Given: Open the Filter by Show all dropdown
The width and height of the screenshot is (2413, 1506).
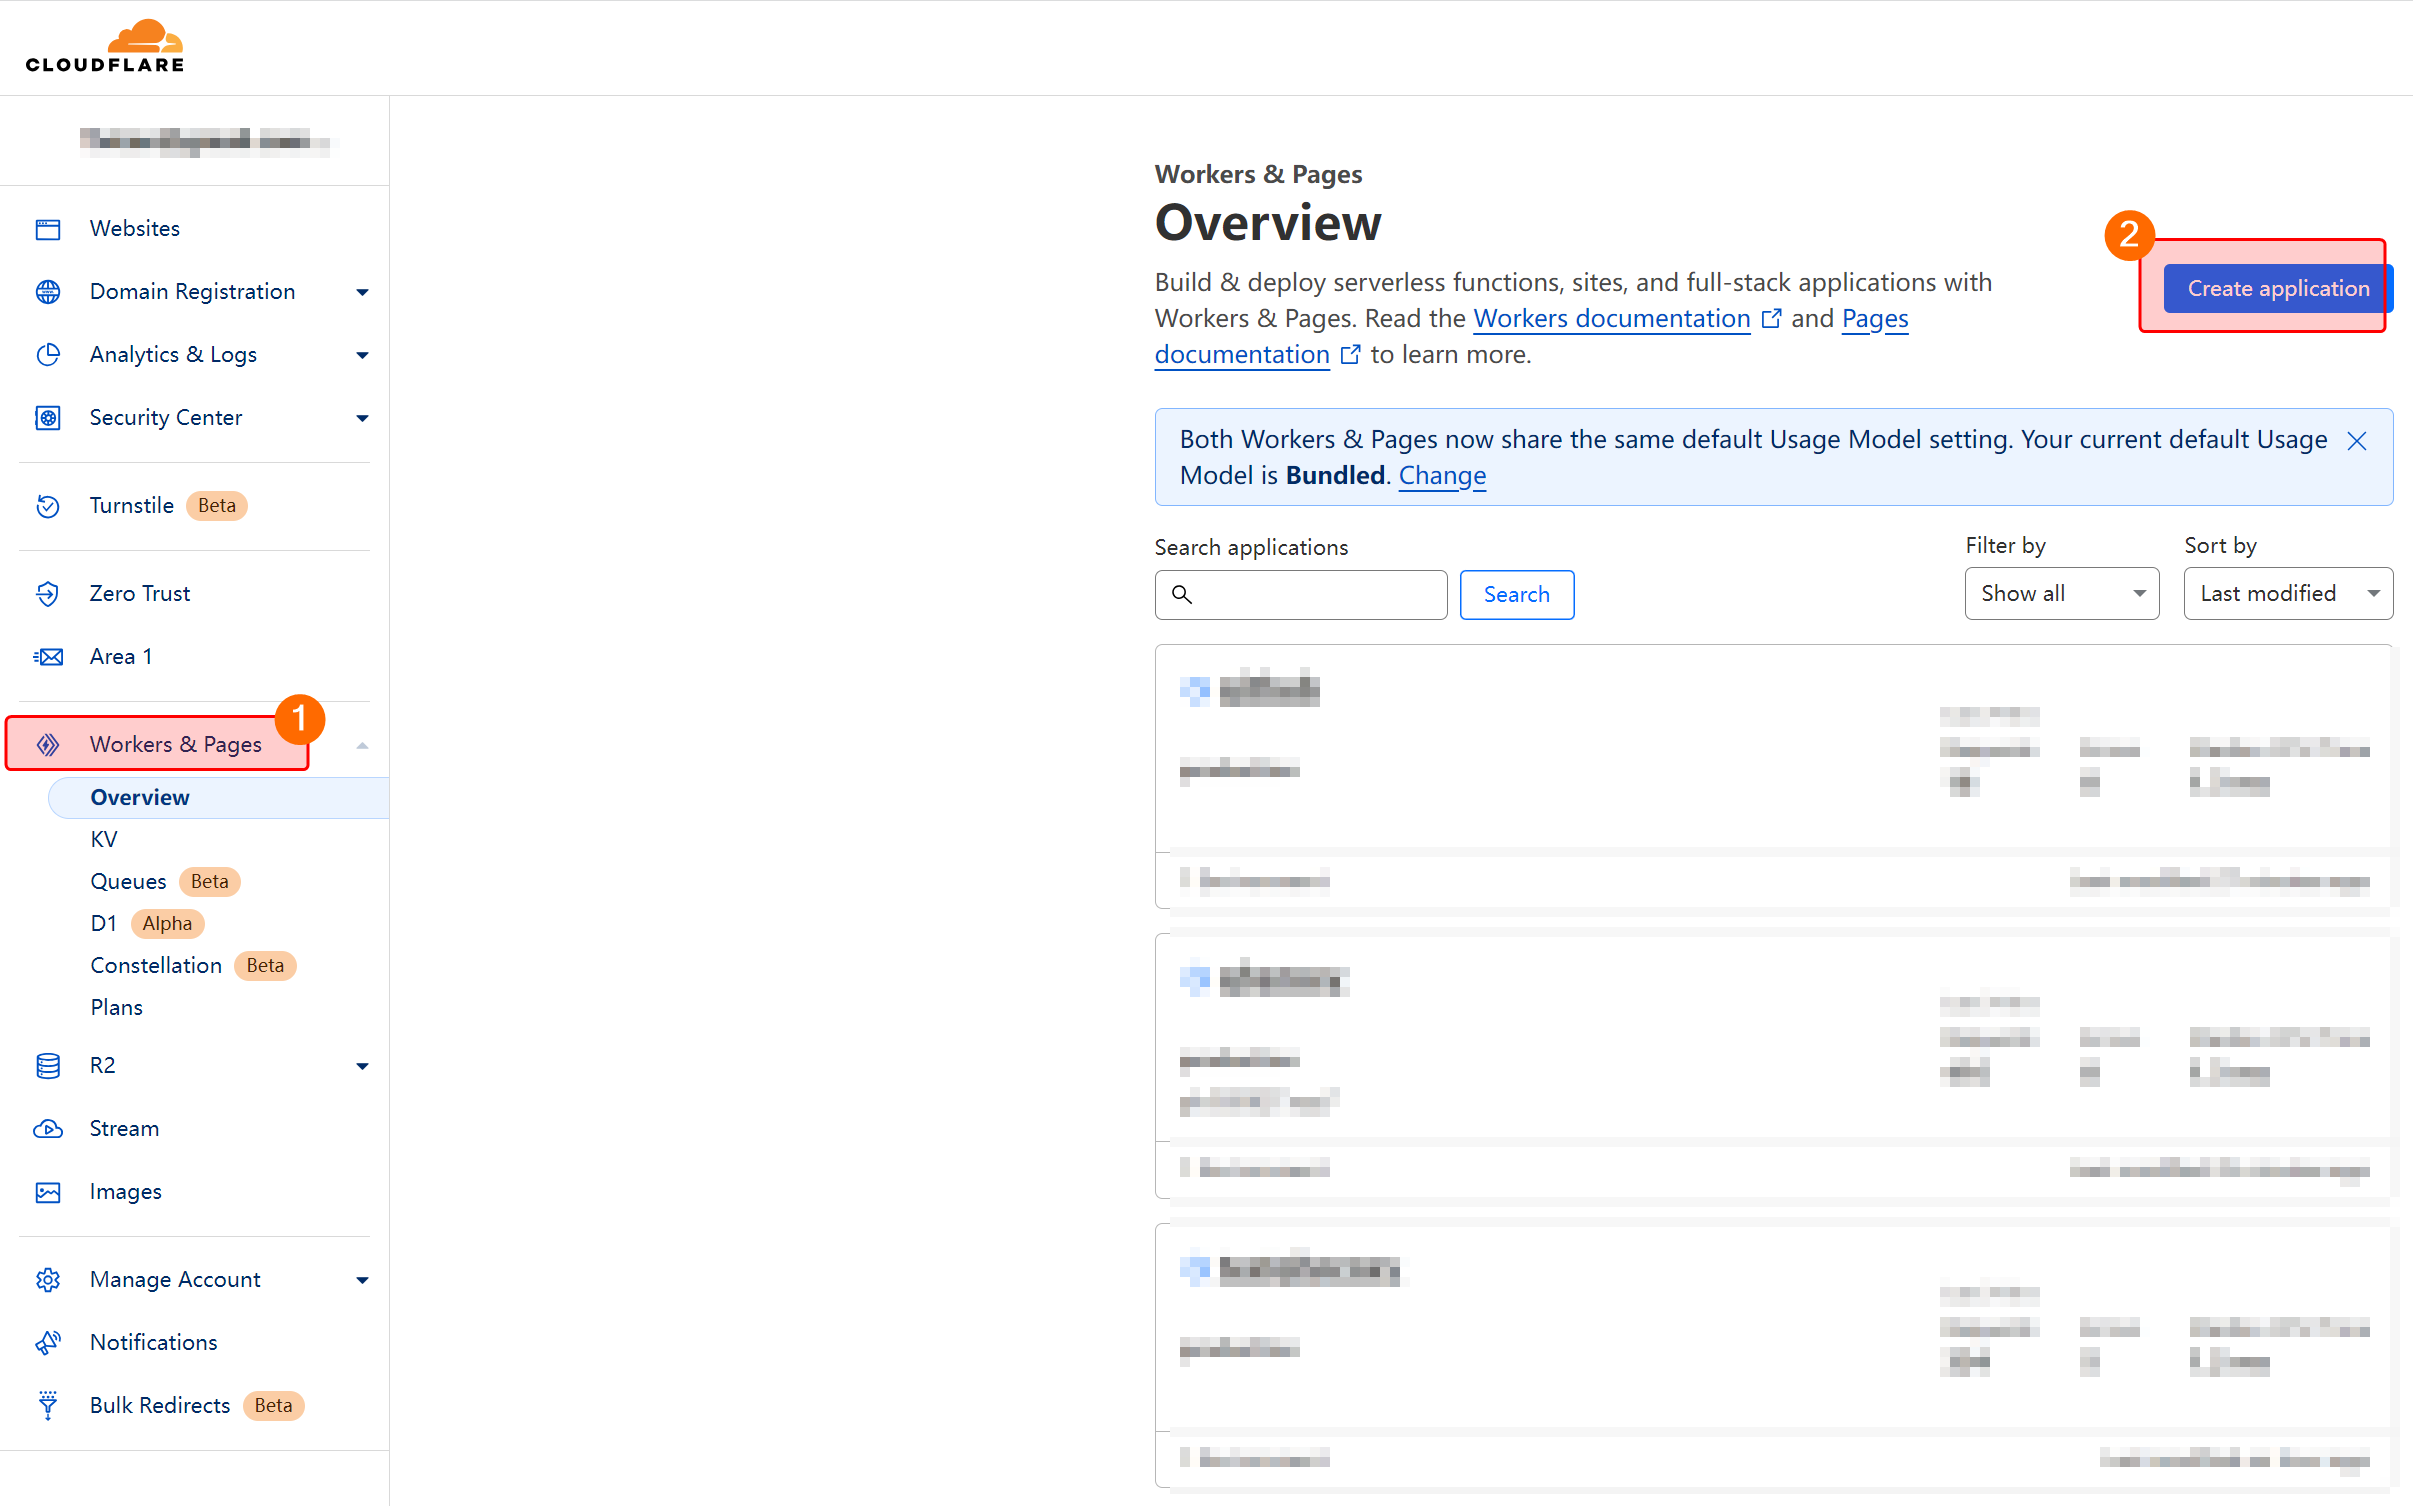Looking at the screenshot, I should [x=2061, y=594].
